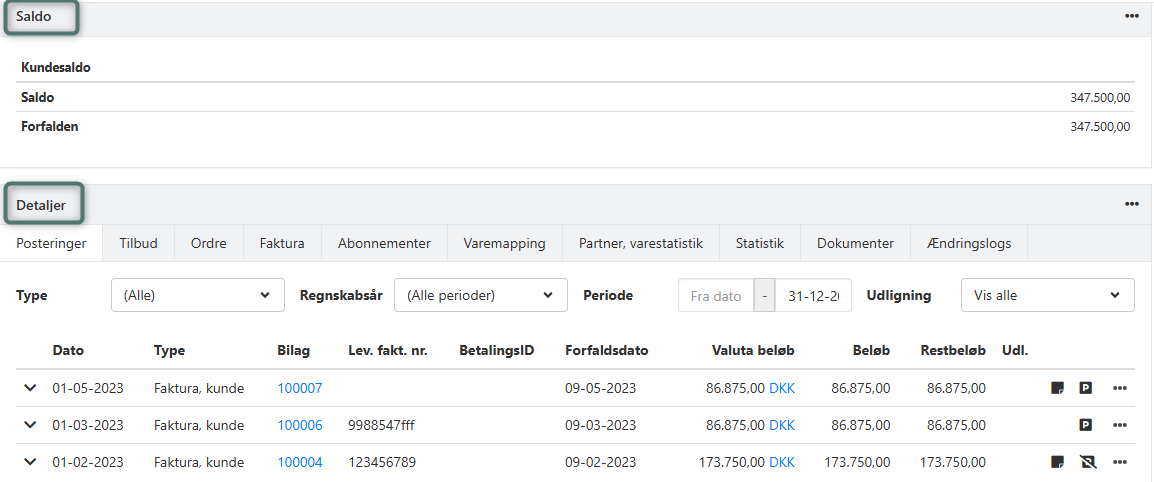Click the Udl. column header

point(1015,351)
